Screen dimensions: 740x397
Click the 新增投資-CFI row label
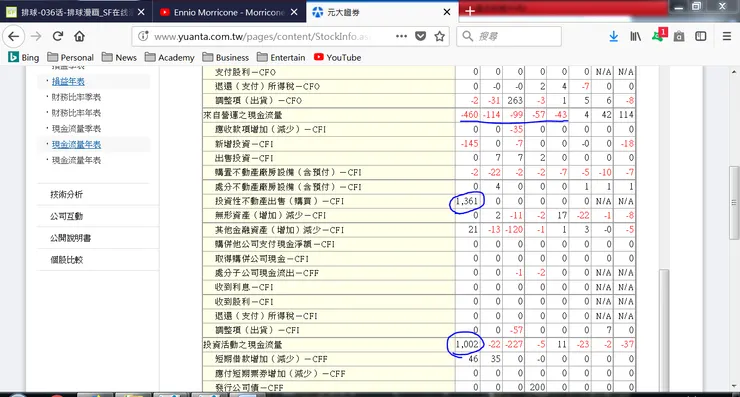click(x=244, y=144)
